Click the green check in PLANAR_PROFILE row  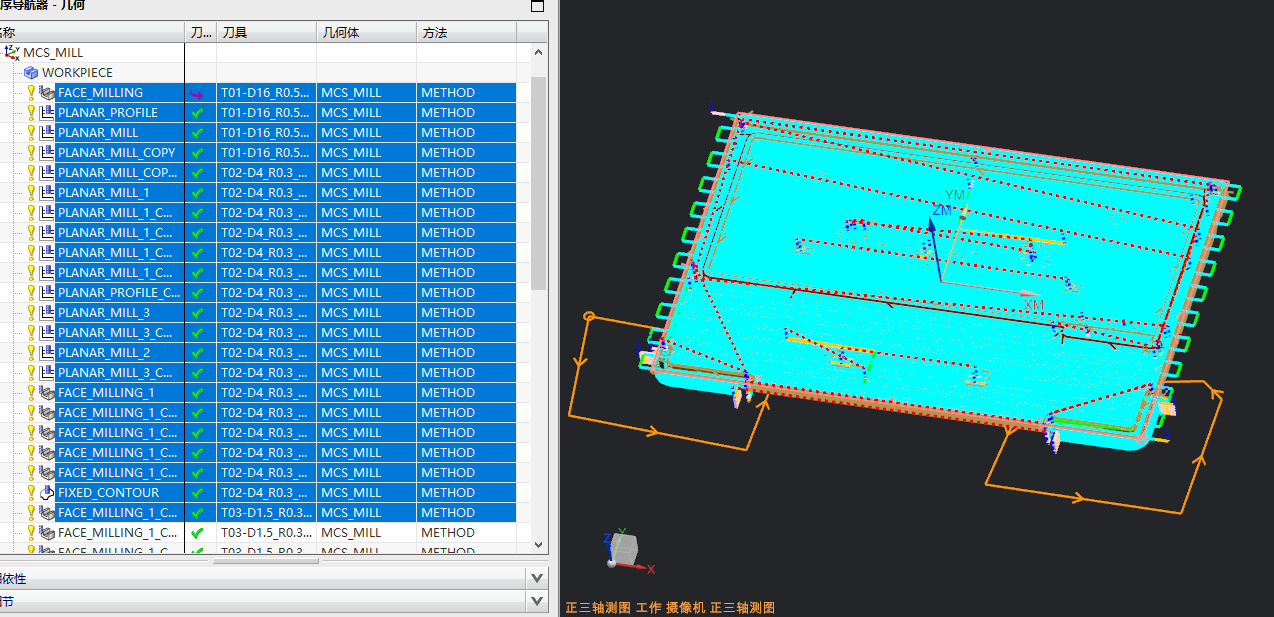197,113
